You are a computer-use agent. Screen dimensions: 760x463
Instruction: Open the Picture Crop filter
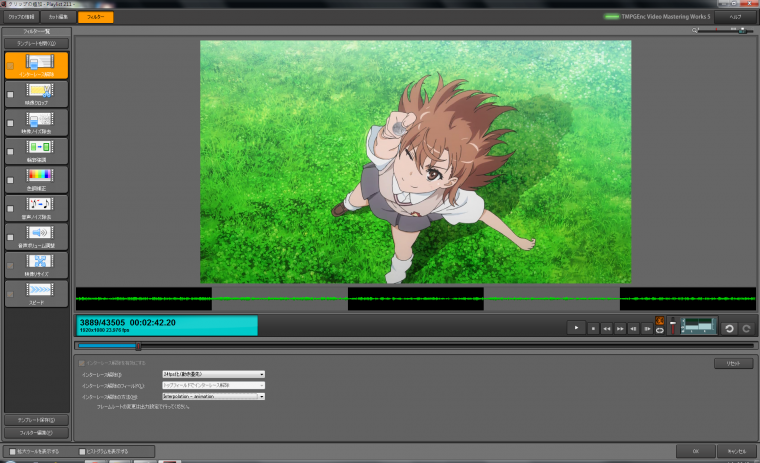[x=40, y=93]
